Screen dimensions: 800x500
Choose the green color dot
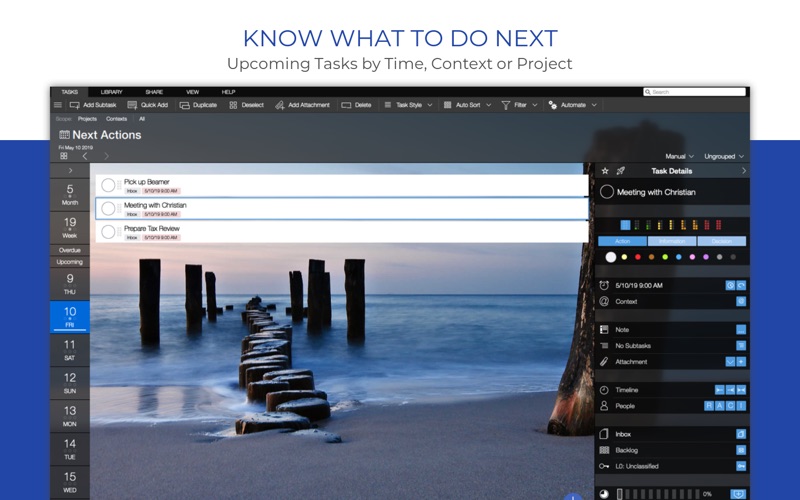(665, 257)
